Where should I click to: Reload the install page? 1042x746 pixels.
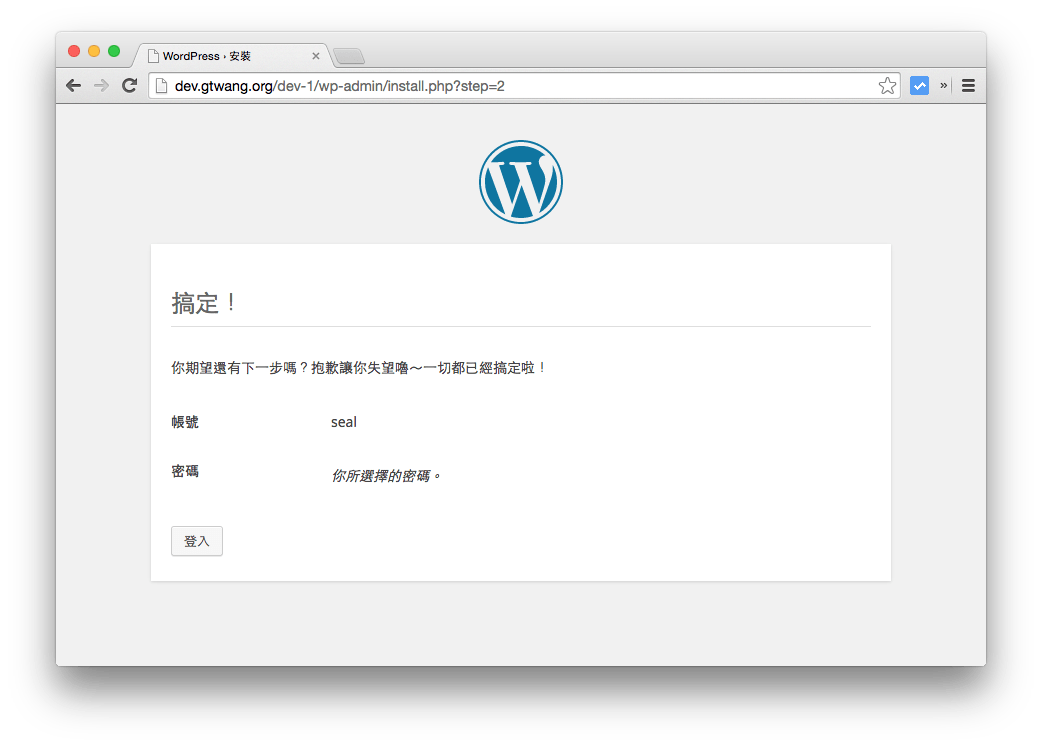pyautogui.click(x=129, y=85)
